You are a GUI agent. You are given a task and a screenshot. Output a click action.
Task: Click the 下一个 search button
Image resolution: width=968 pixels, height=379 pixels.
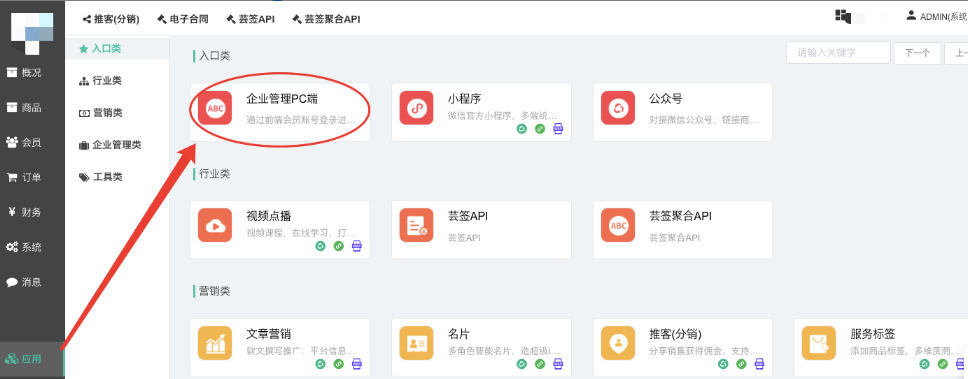917,53
